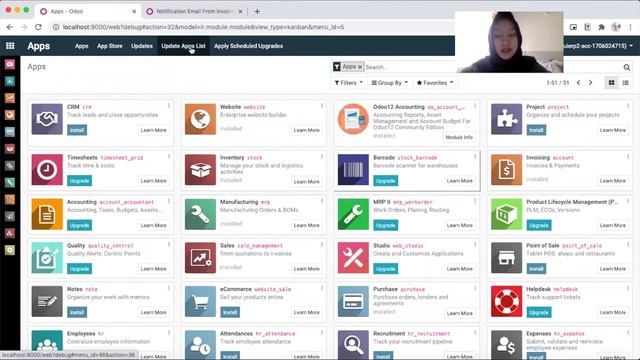Screen dimensions: 640x360
Task: Remove the Apps filter tag
Action: [360, 67]
